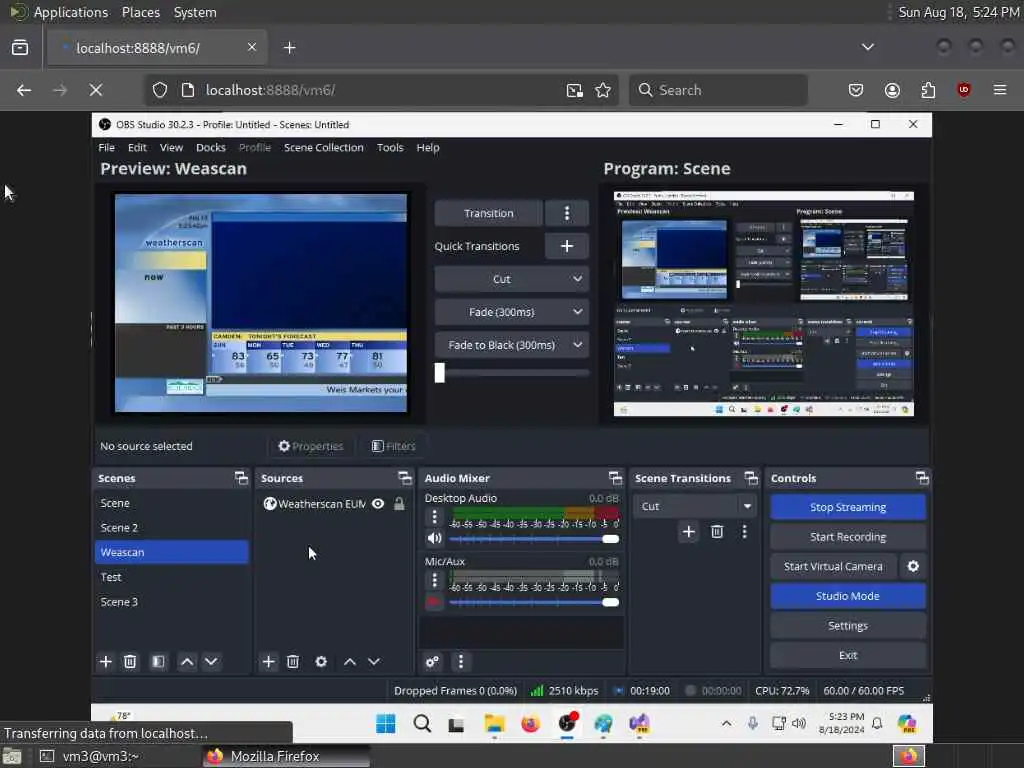This screenshot has width=1024, height=768.
Task: Add a scene transition with plus icon
Action: tap(688, 532)
